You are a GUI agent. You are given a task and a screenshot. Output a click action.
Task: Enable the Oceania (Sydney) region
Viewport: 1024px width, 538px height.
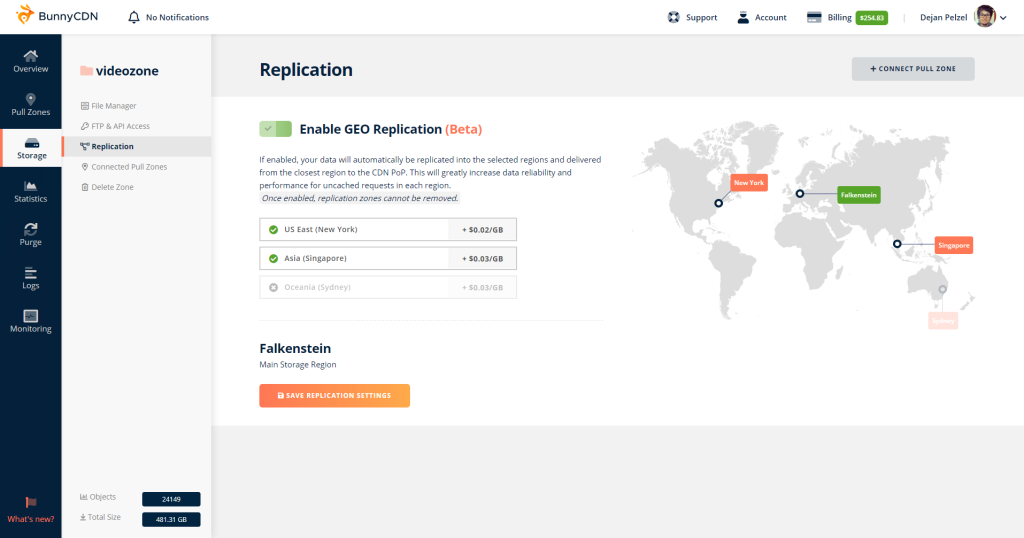pyautogui.click(x=273, y=287)
